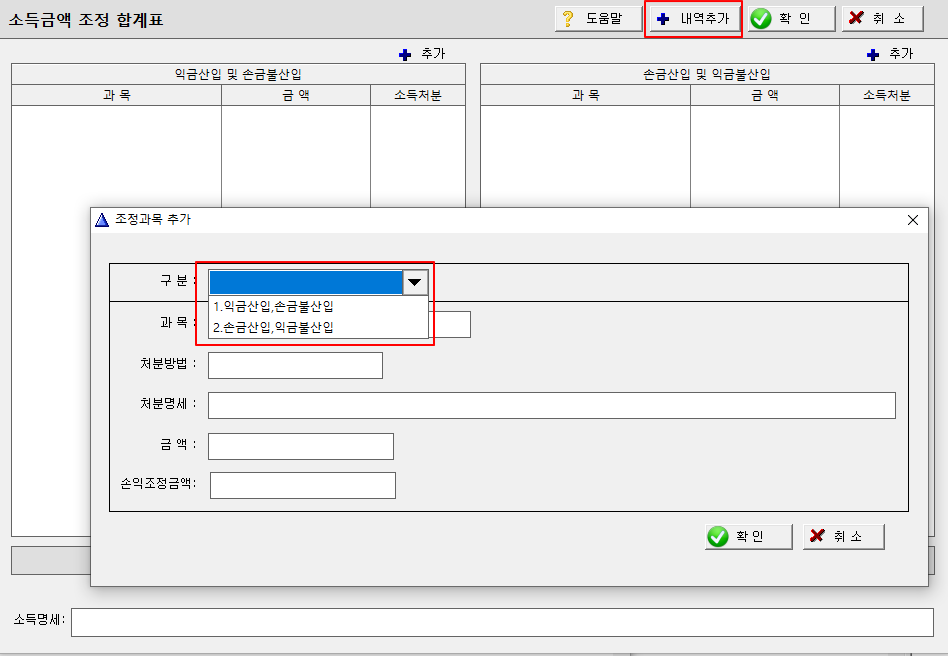Close the 조정과목 추가 dialog window
Image resolution: width=948 pixels, height=656 pixels.
coord(913,220)
